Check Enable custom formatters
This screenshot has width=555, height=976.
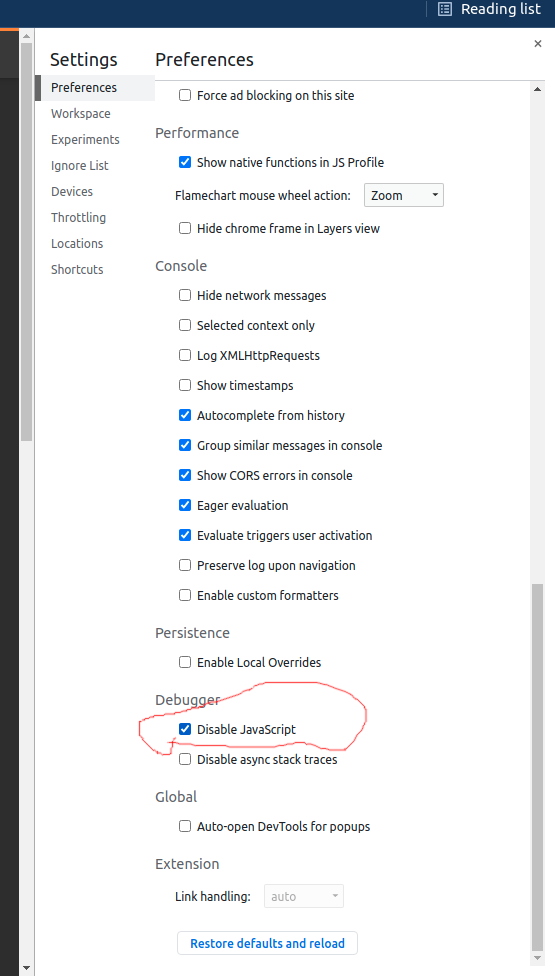tap(185, 595)
